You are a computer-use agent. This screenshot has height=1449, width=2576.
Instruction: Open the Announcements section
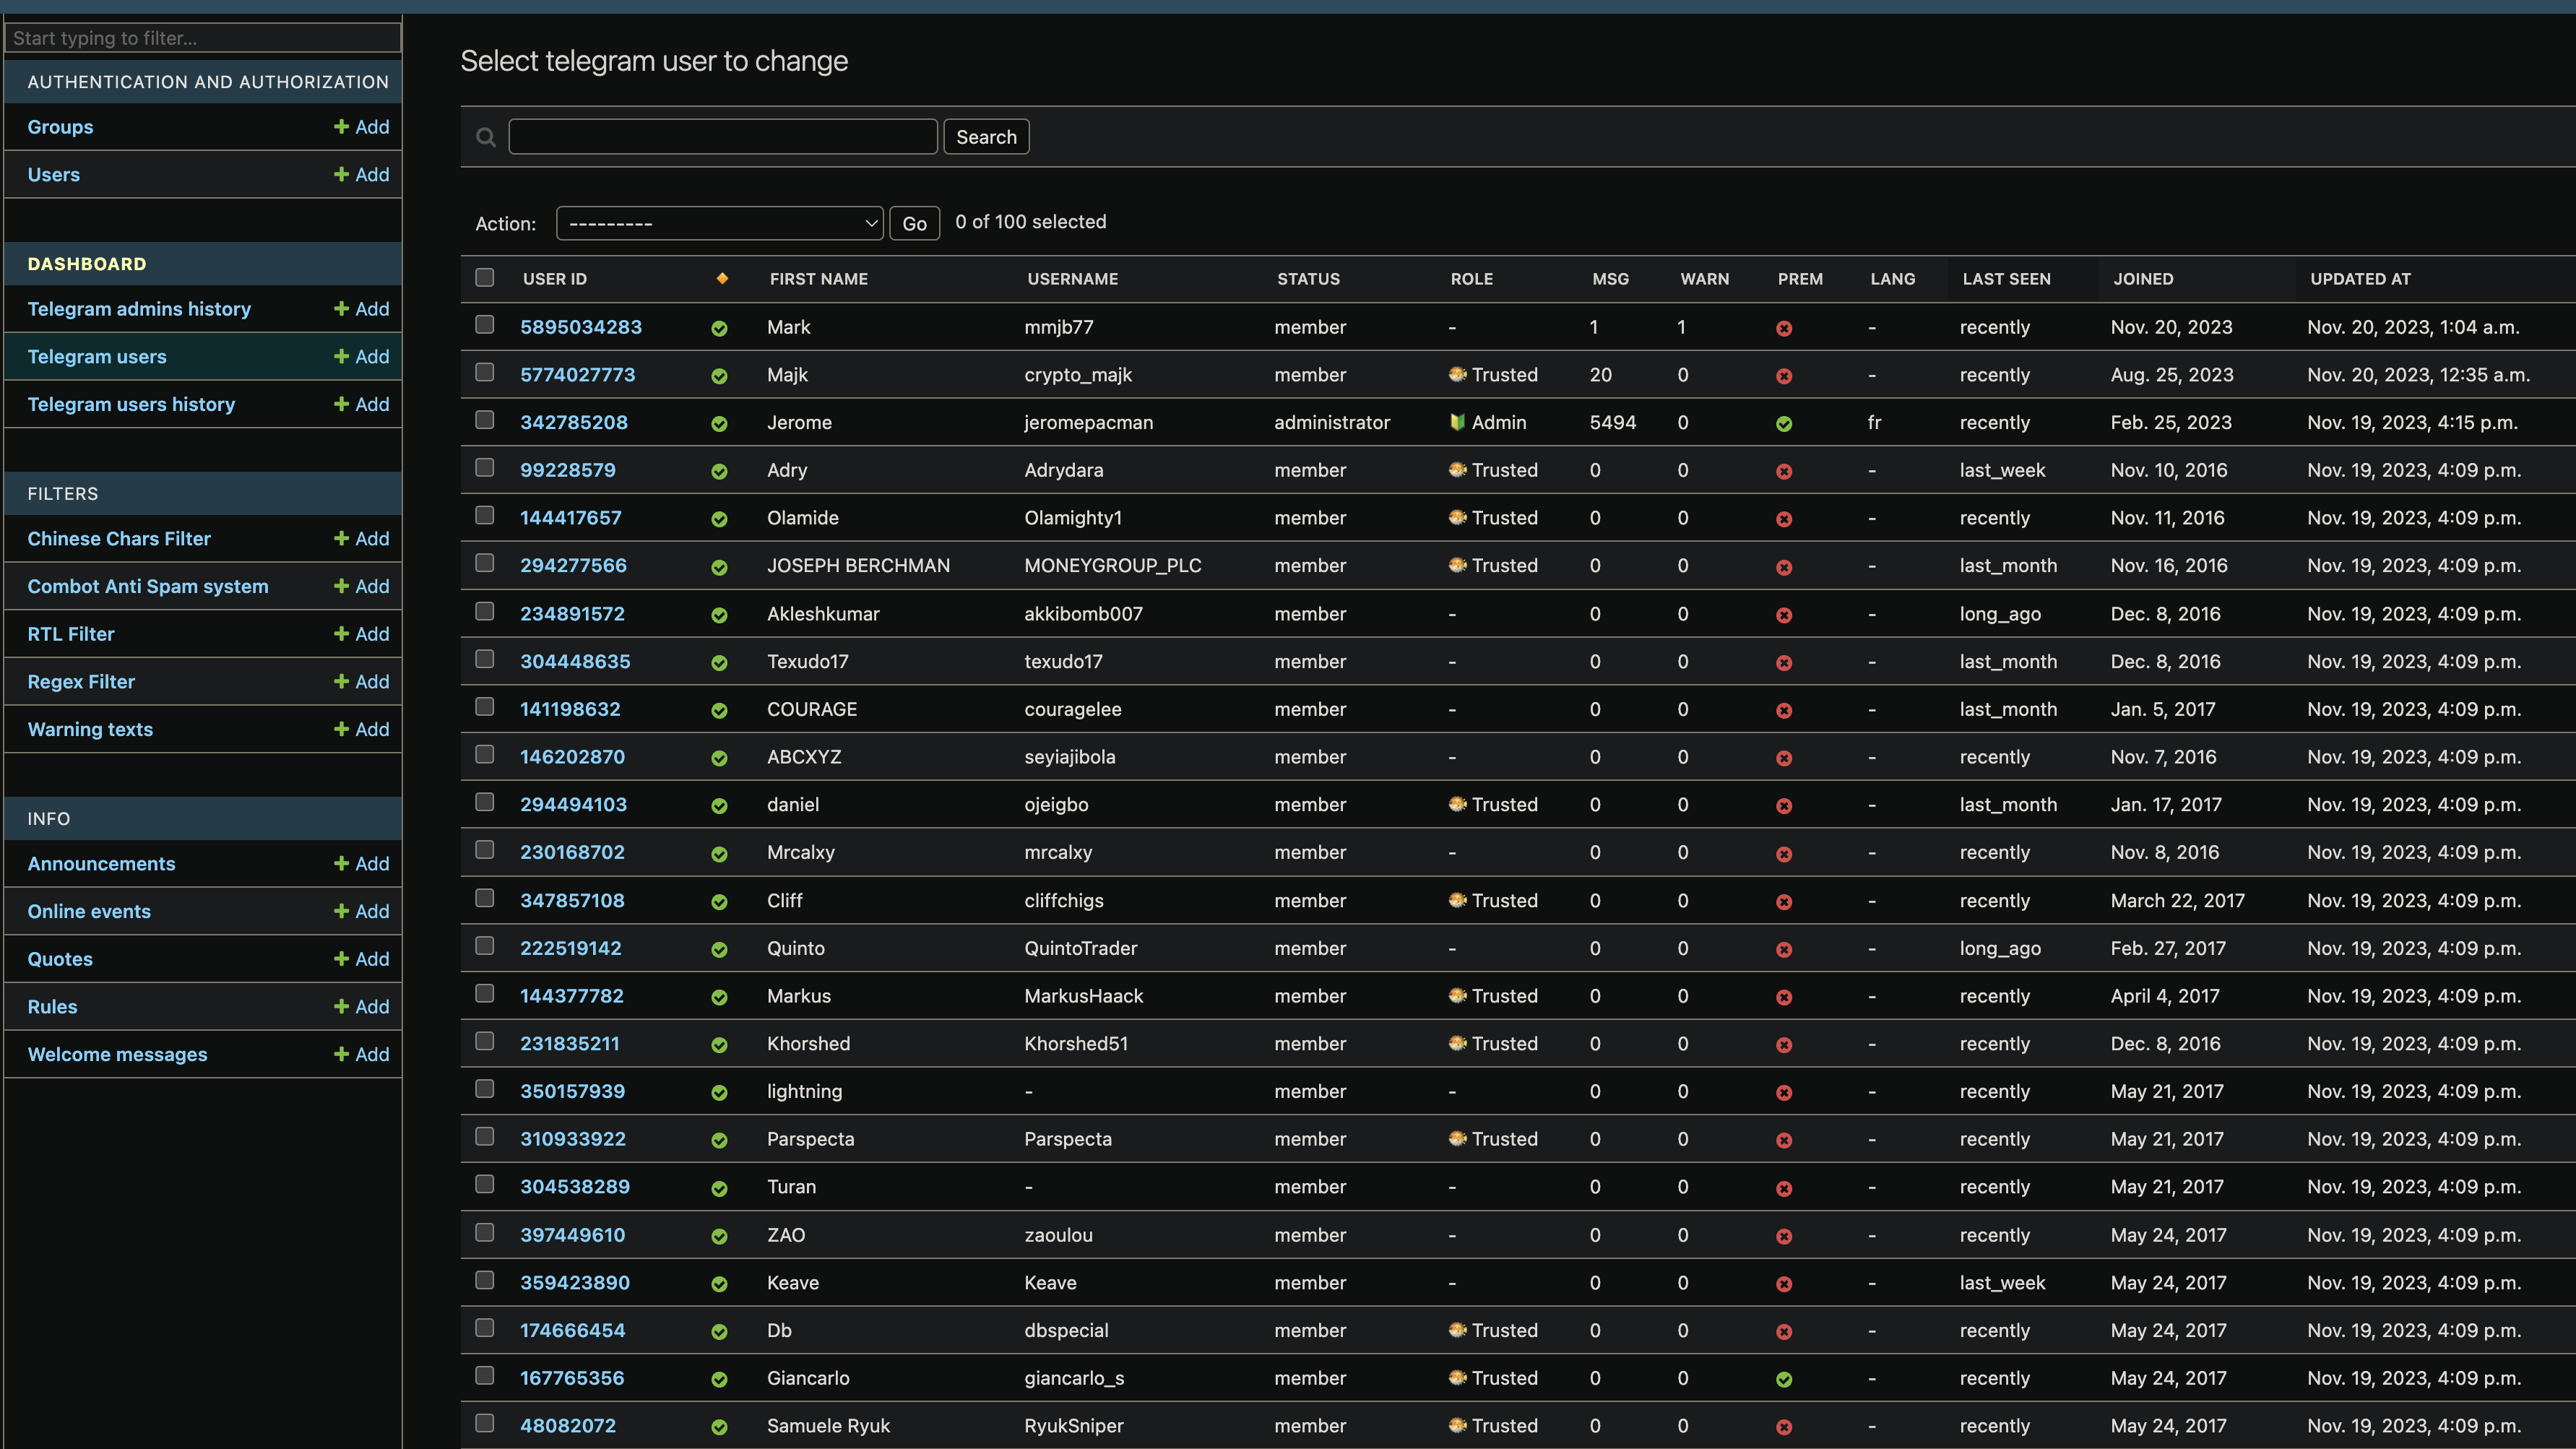coord(101,864)
